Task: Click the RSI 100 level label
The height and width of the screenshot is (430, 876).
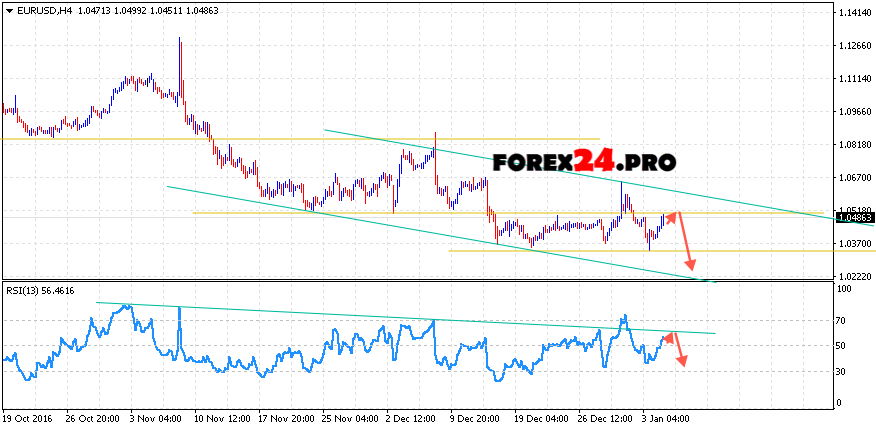Action: [x=844, y=289]
